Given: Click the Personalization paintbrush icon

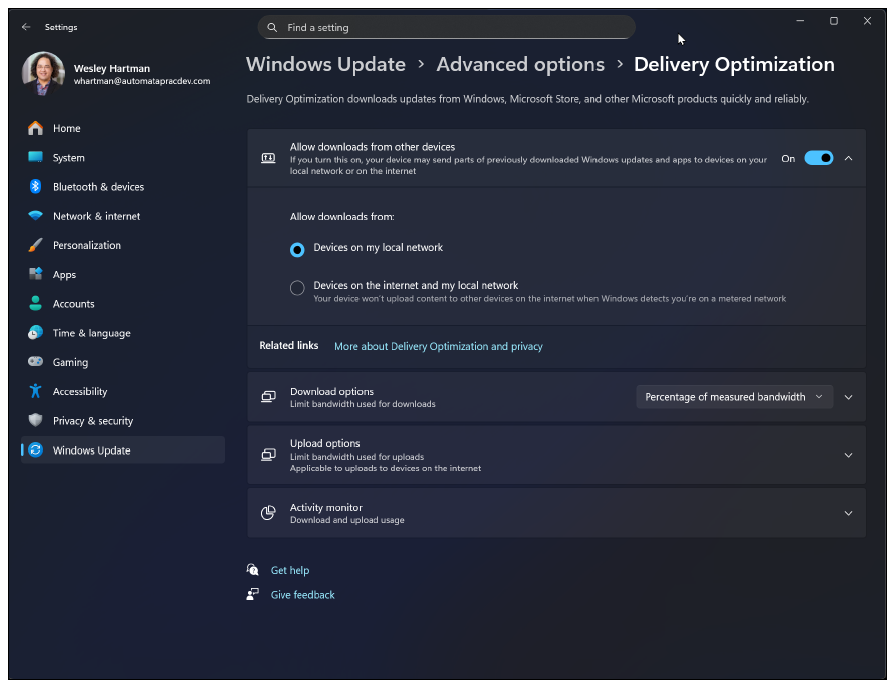Looking at the screenshot, I should point(36,245).
